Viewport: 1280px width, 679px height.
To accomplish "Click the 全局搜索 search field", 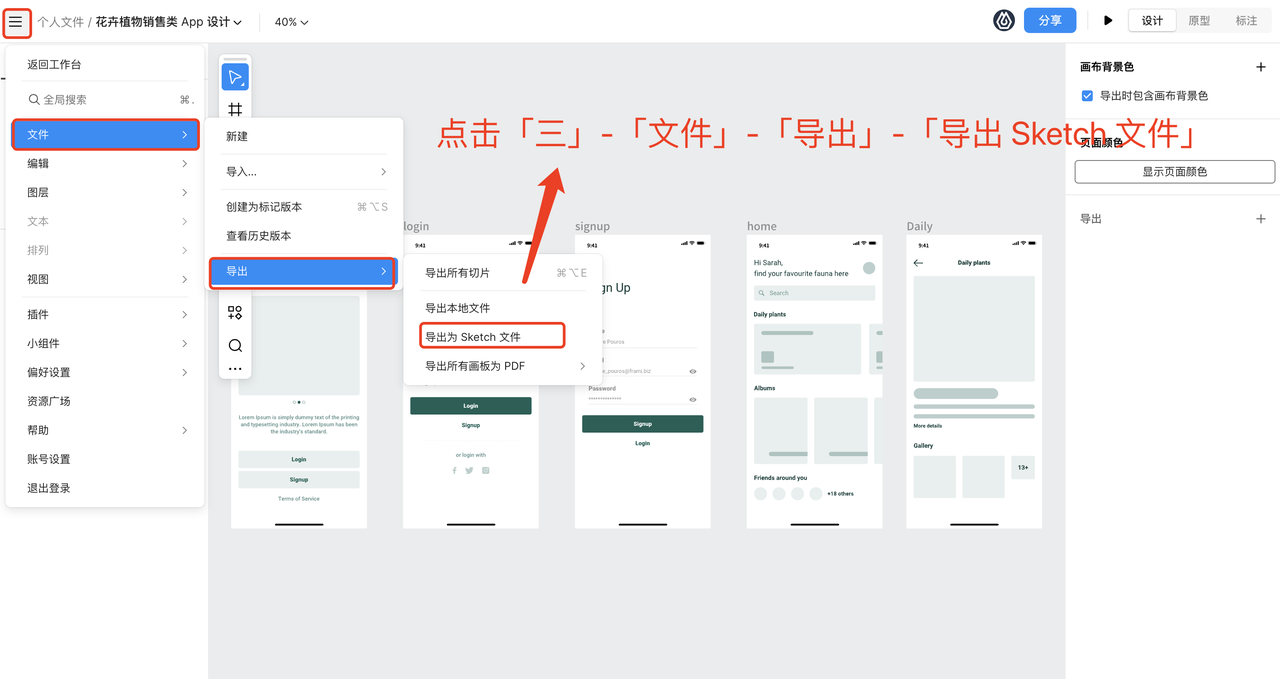I will [100, 100].
